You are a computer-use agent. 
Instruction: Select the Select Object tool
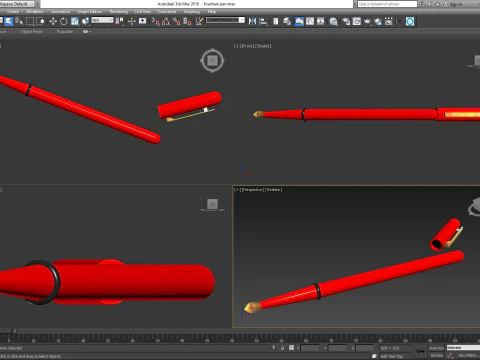tap(9, 21)
